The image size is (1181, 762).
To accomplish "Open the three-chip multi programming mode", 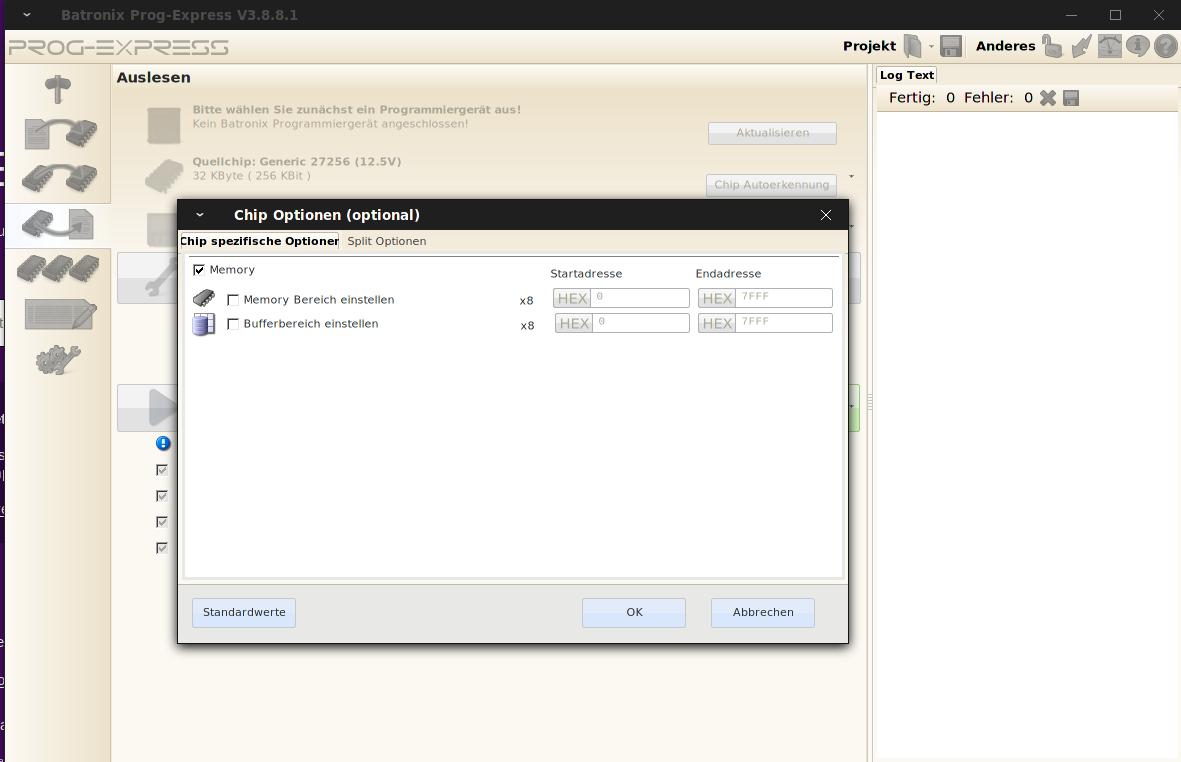I will [58, 268].
